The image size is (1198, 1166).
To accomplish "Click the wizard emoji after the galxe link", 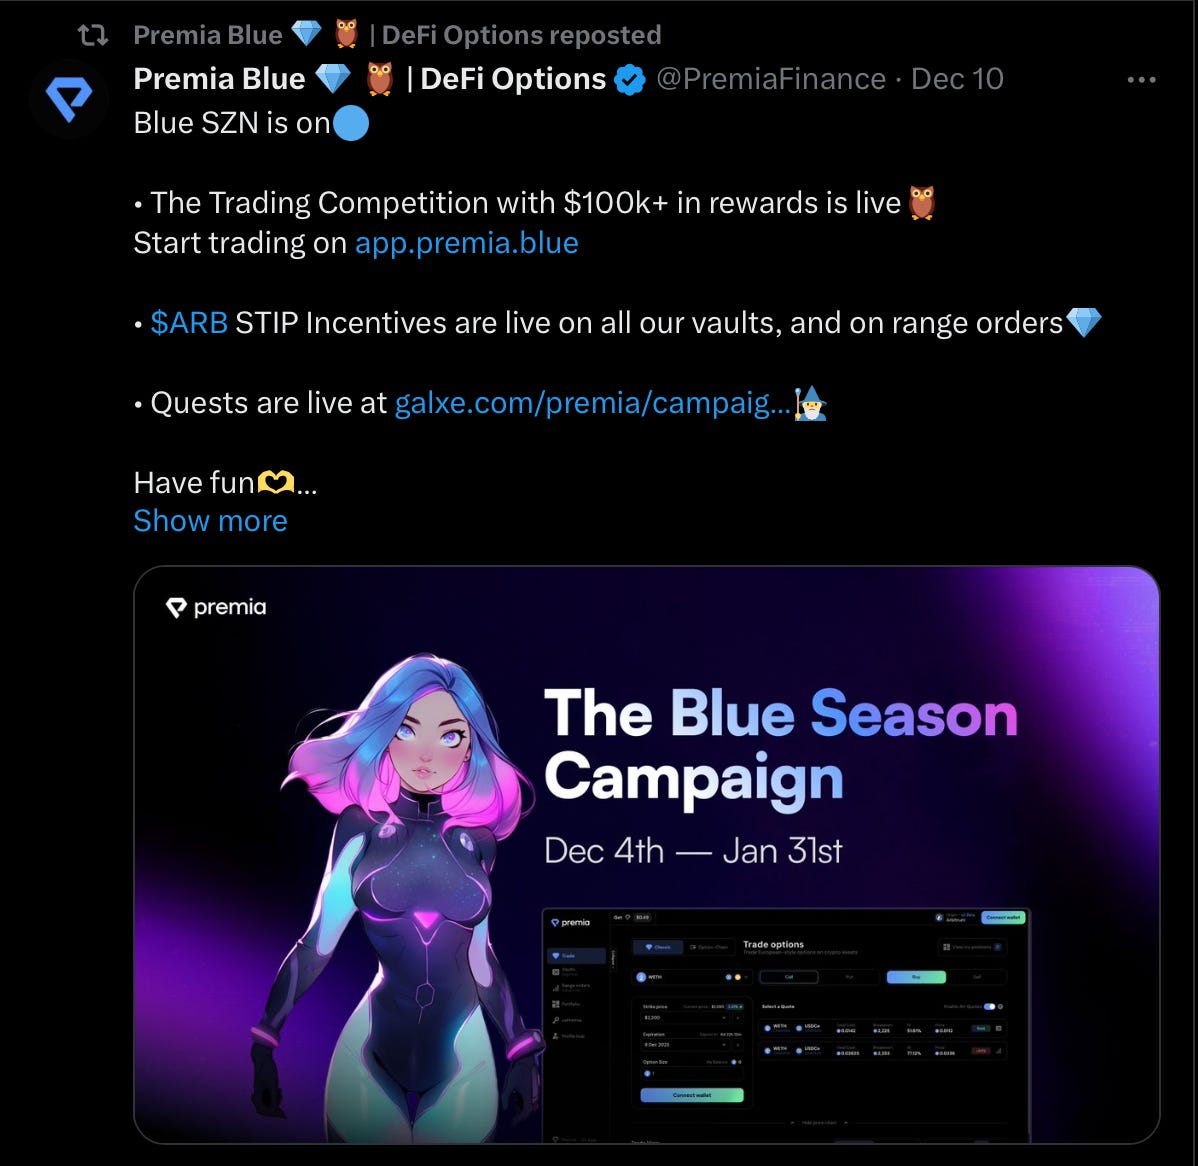I will click(x=811, y=403).
